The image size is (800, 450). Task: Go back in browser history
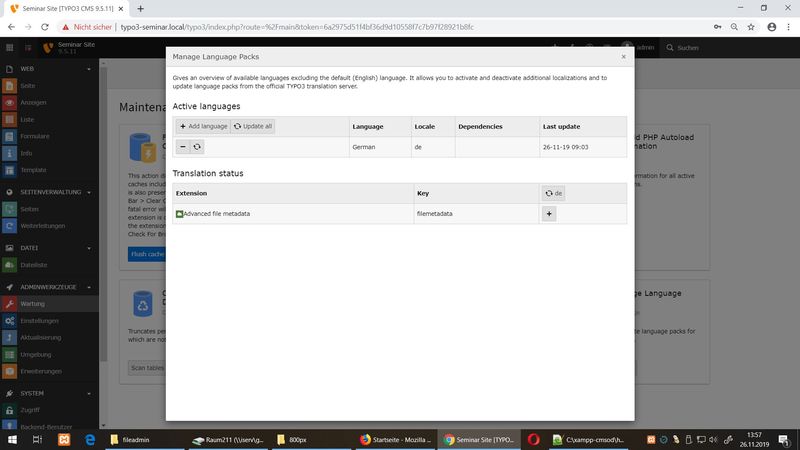click(x=11, y=27)
